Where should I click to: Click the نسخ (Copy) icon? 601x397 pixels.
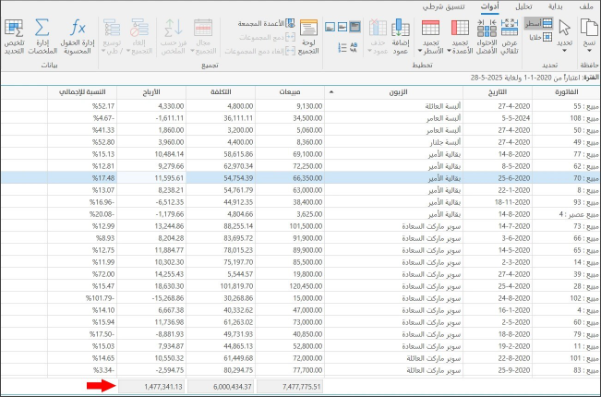(x=590, y=28)
